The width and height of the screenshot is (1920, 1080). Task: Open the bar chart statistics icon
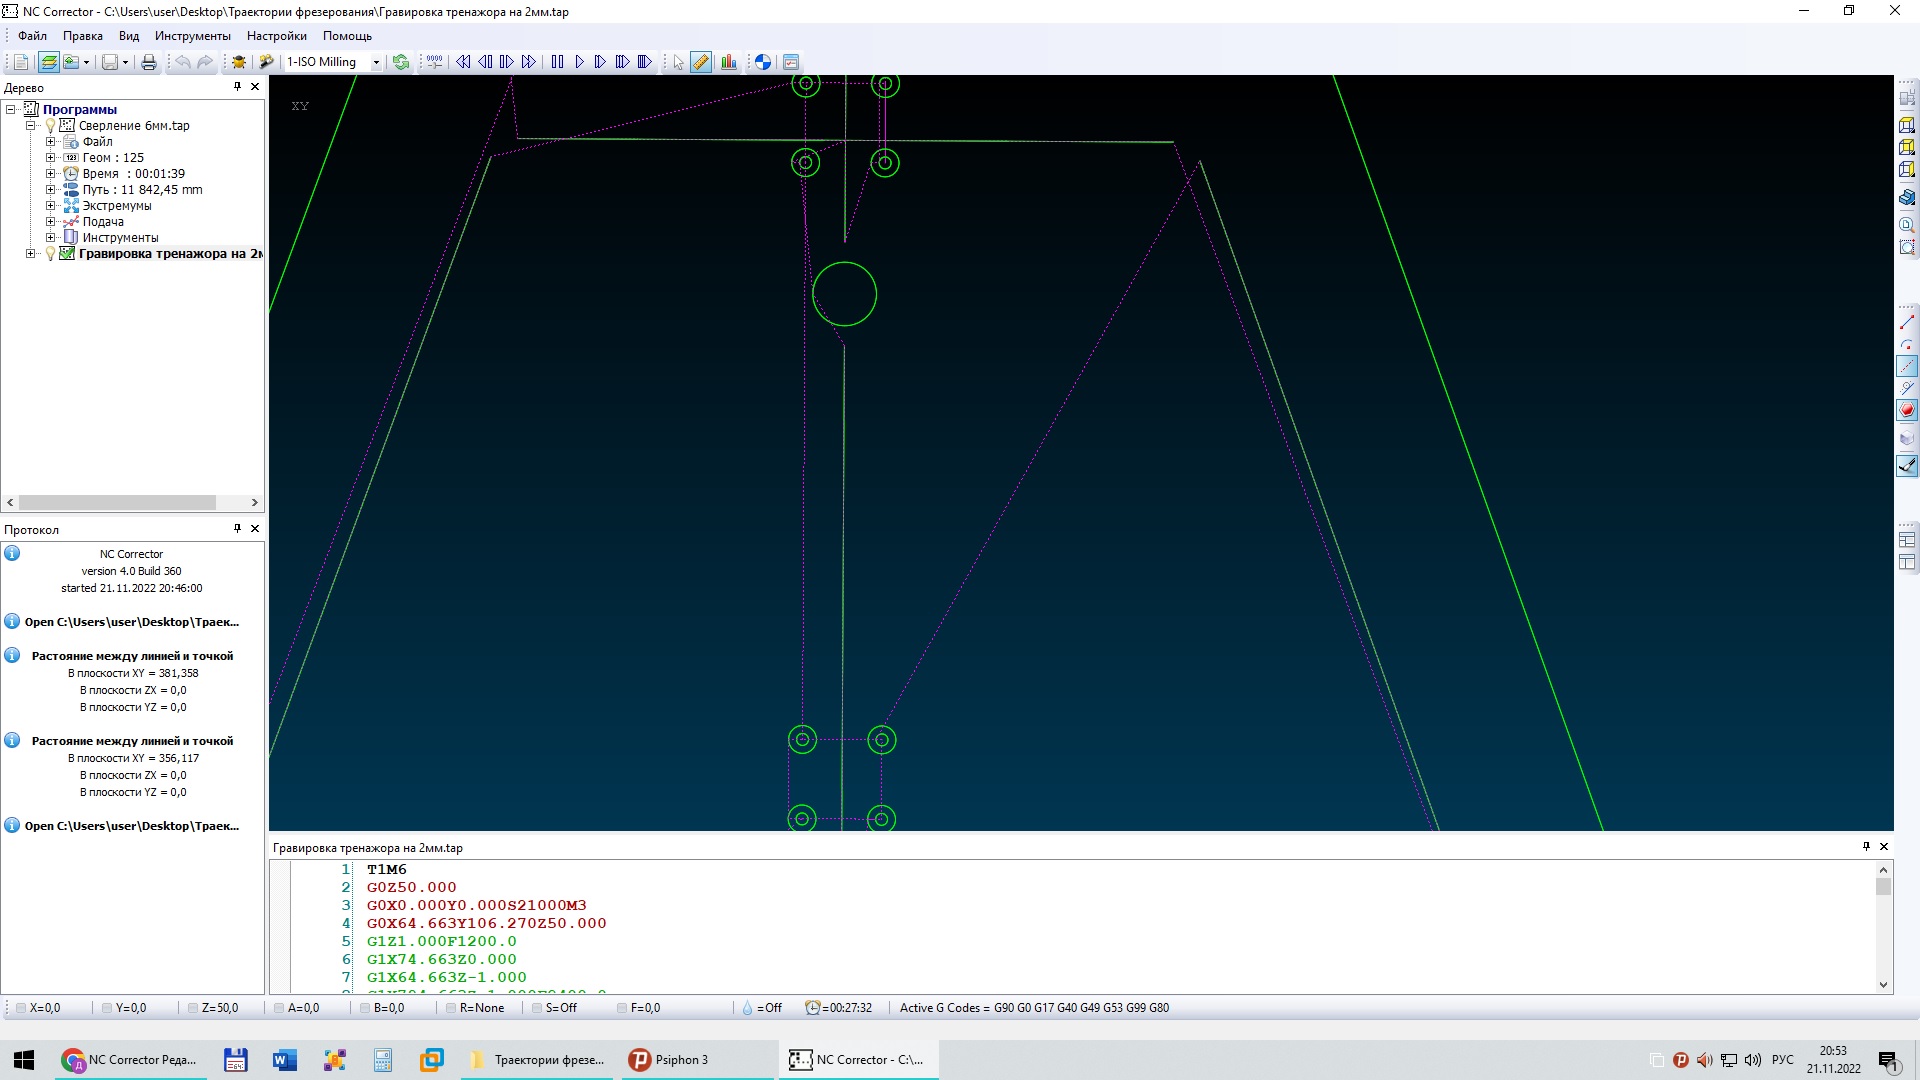729,62
